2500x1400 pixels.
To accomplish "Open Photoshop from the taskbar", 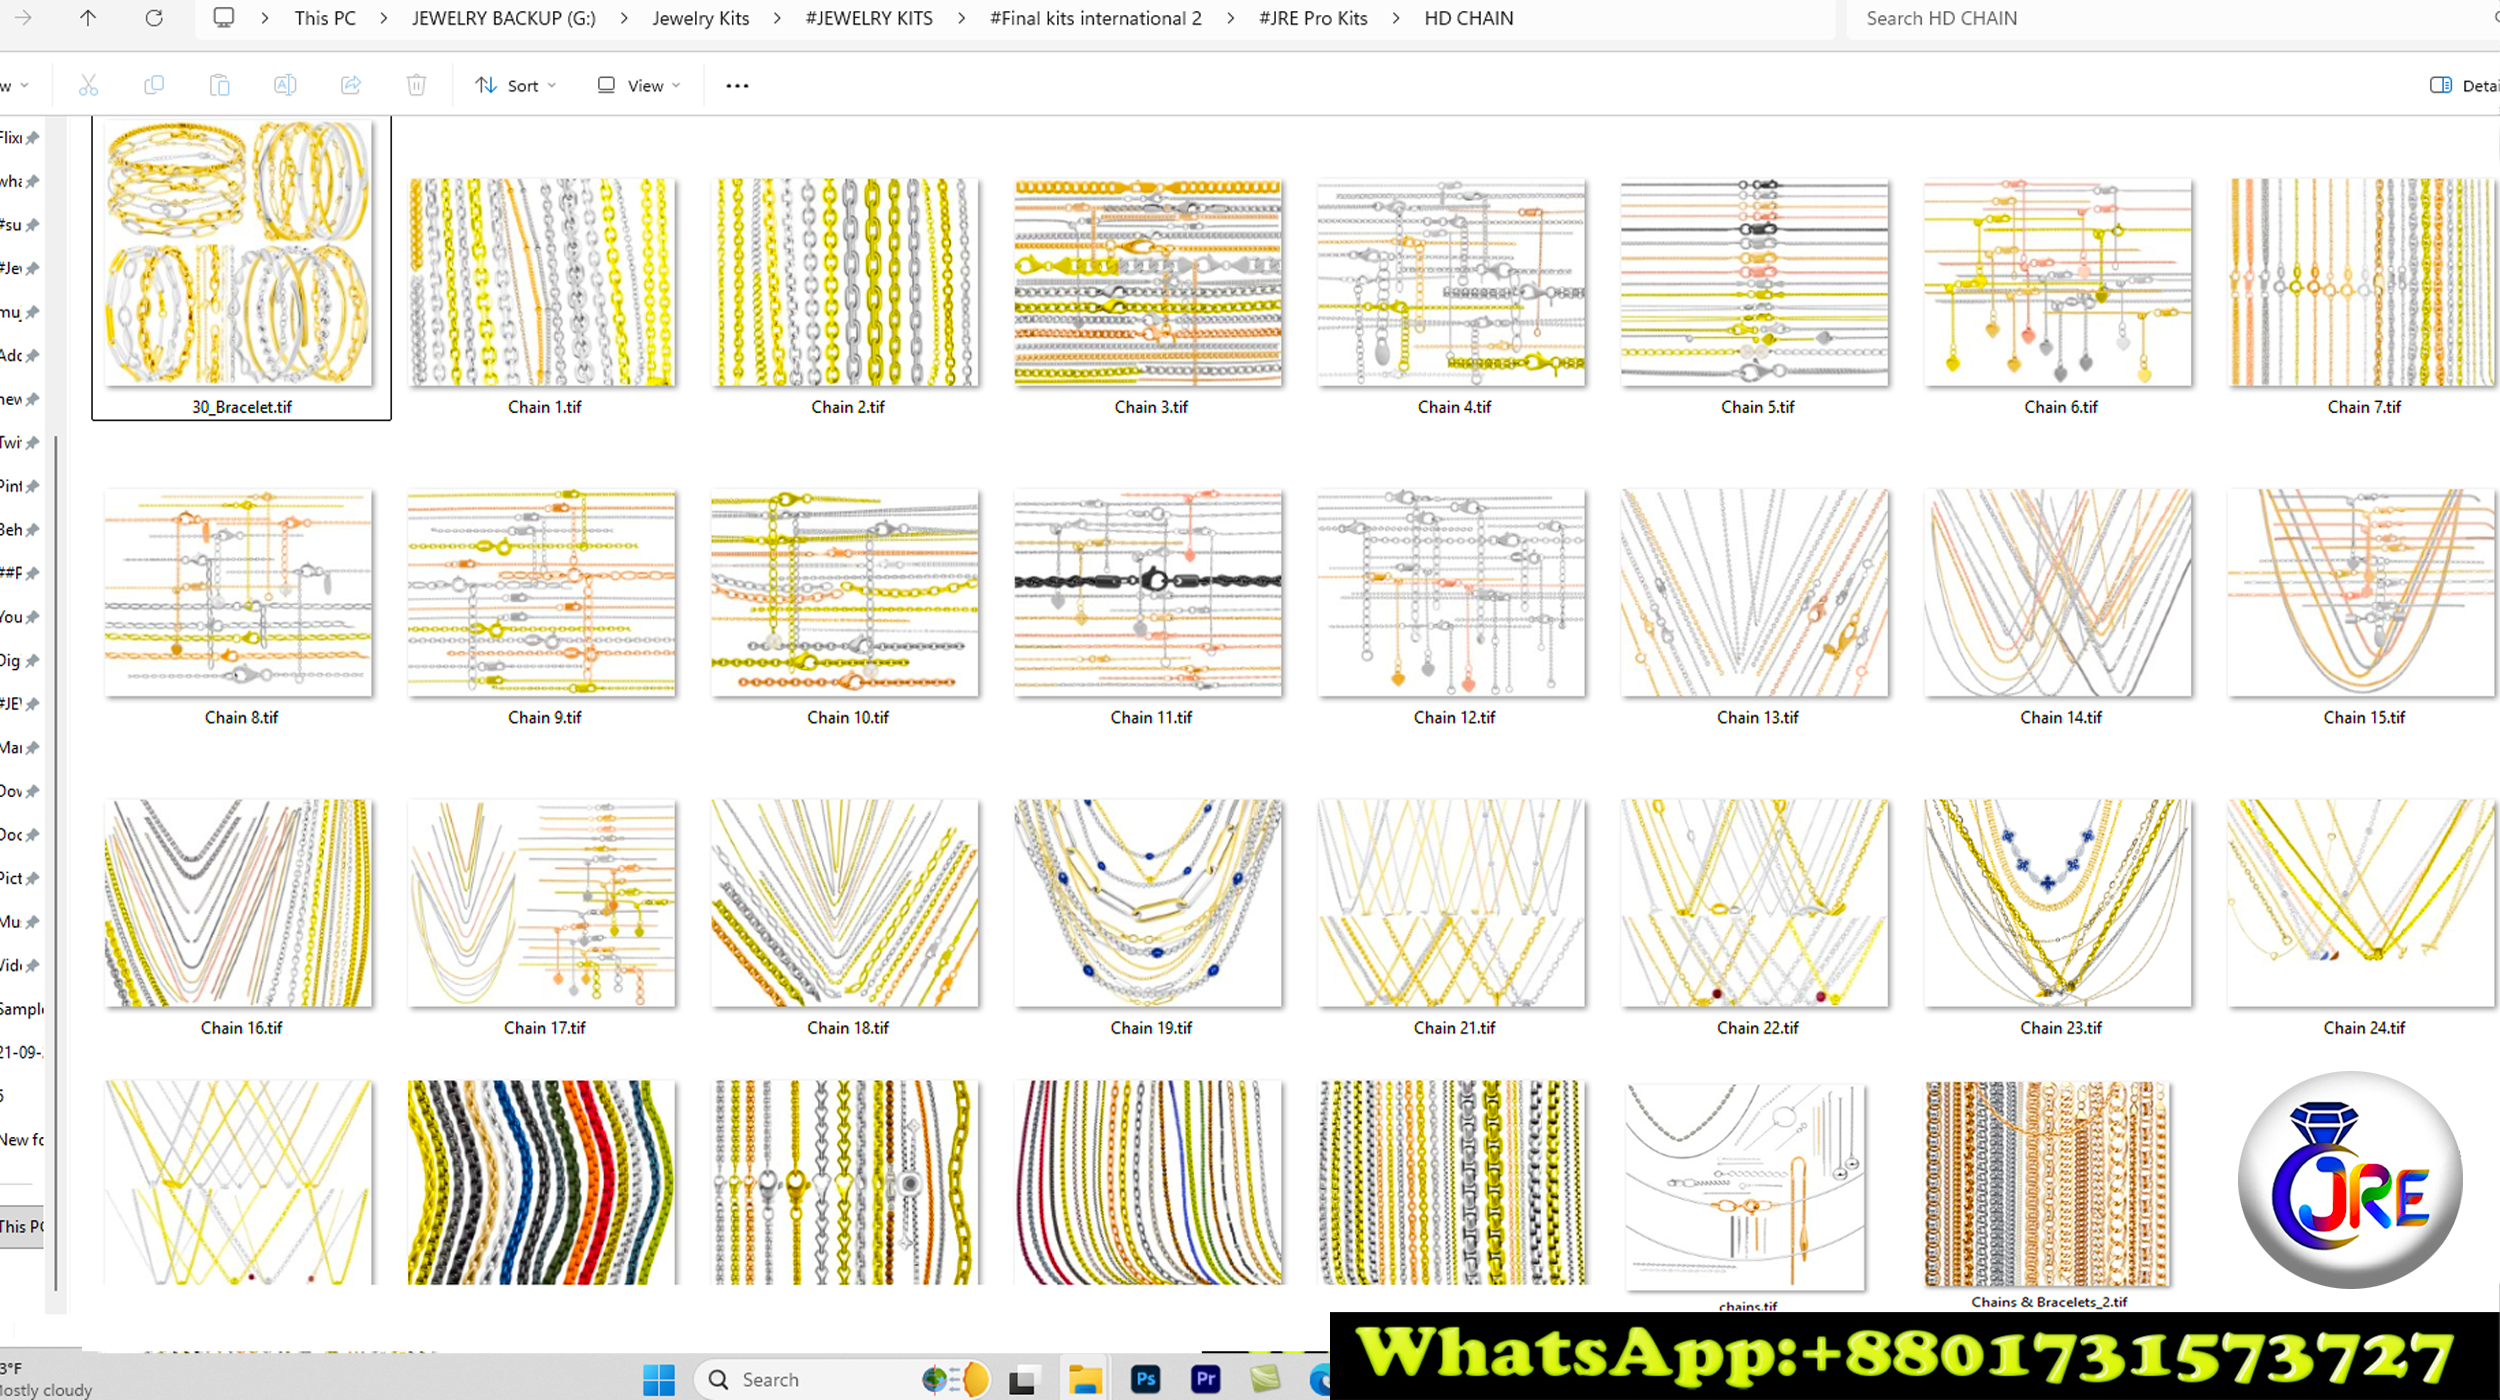I will (x=1145, y=1379).
